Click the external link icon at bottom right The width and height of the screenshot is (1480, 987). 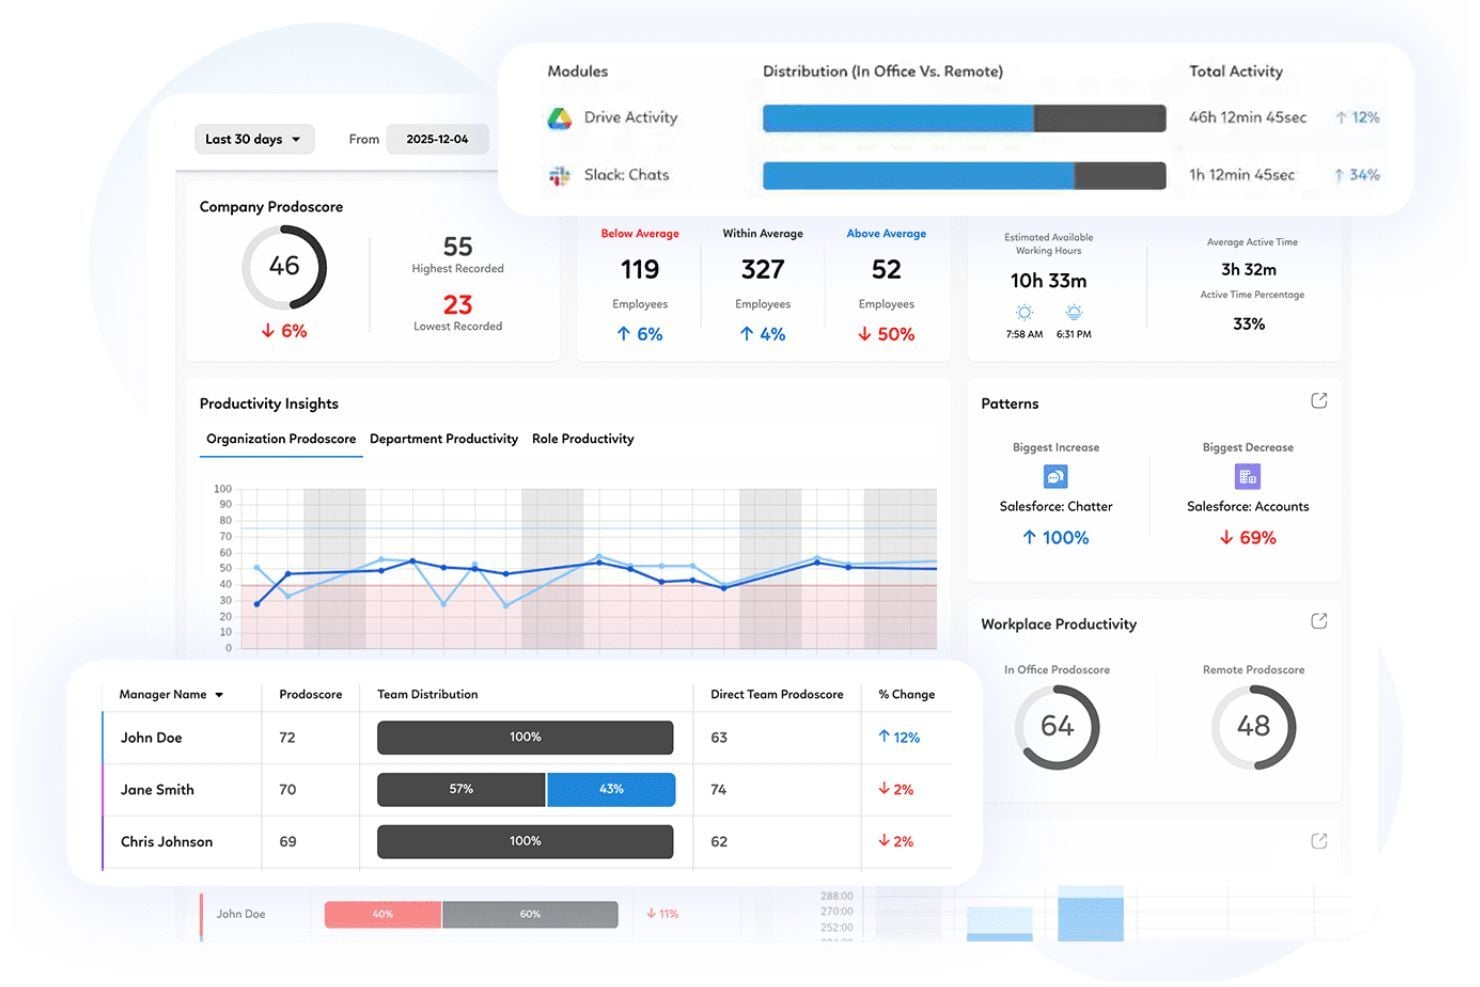point(1319,840)
